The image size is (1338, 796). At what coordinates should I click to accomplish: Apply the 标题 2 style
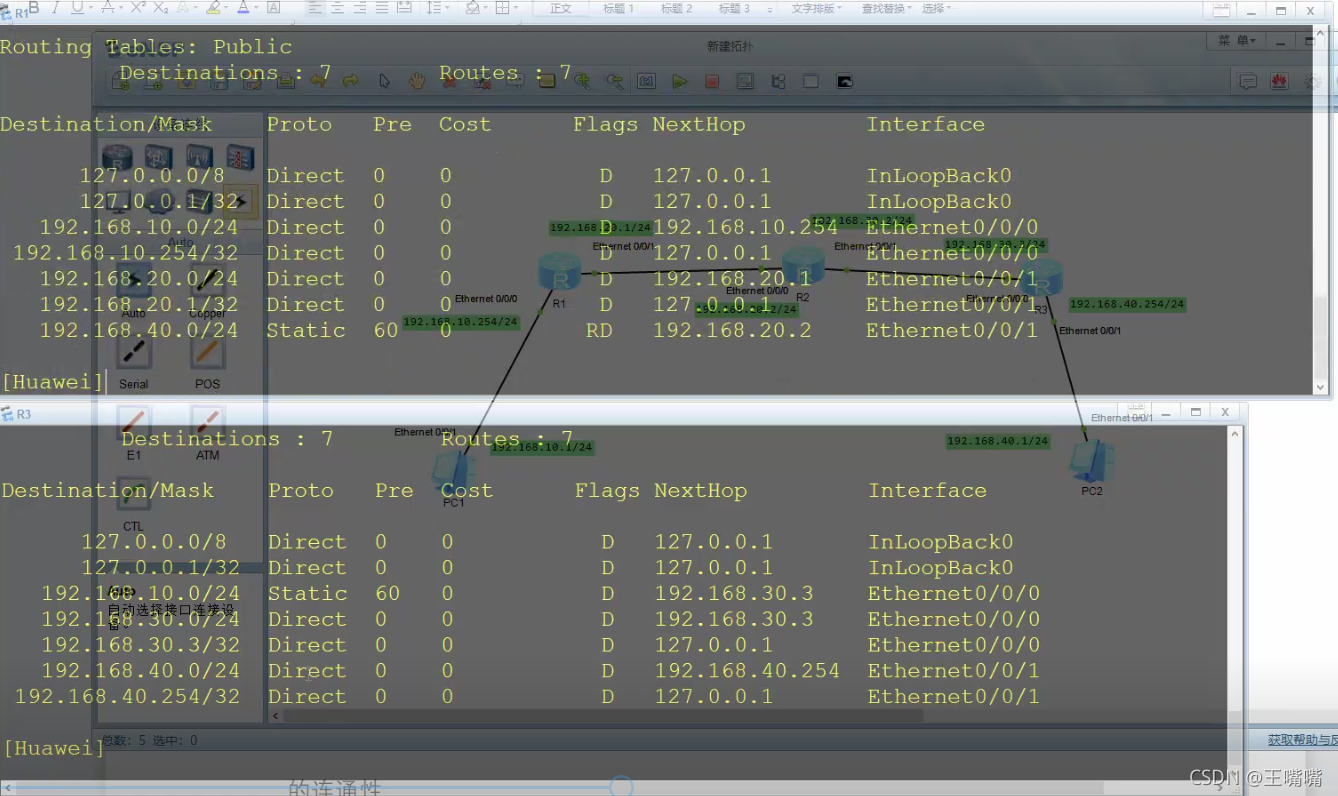[676, 9]
